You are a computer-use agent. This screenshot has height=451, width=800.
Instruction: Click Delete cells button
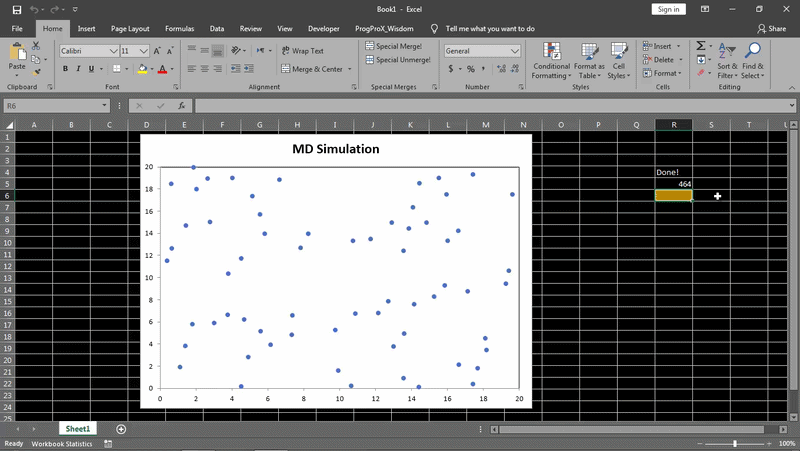(x=659, y=60)
